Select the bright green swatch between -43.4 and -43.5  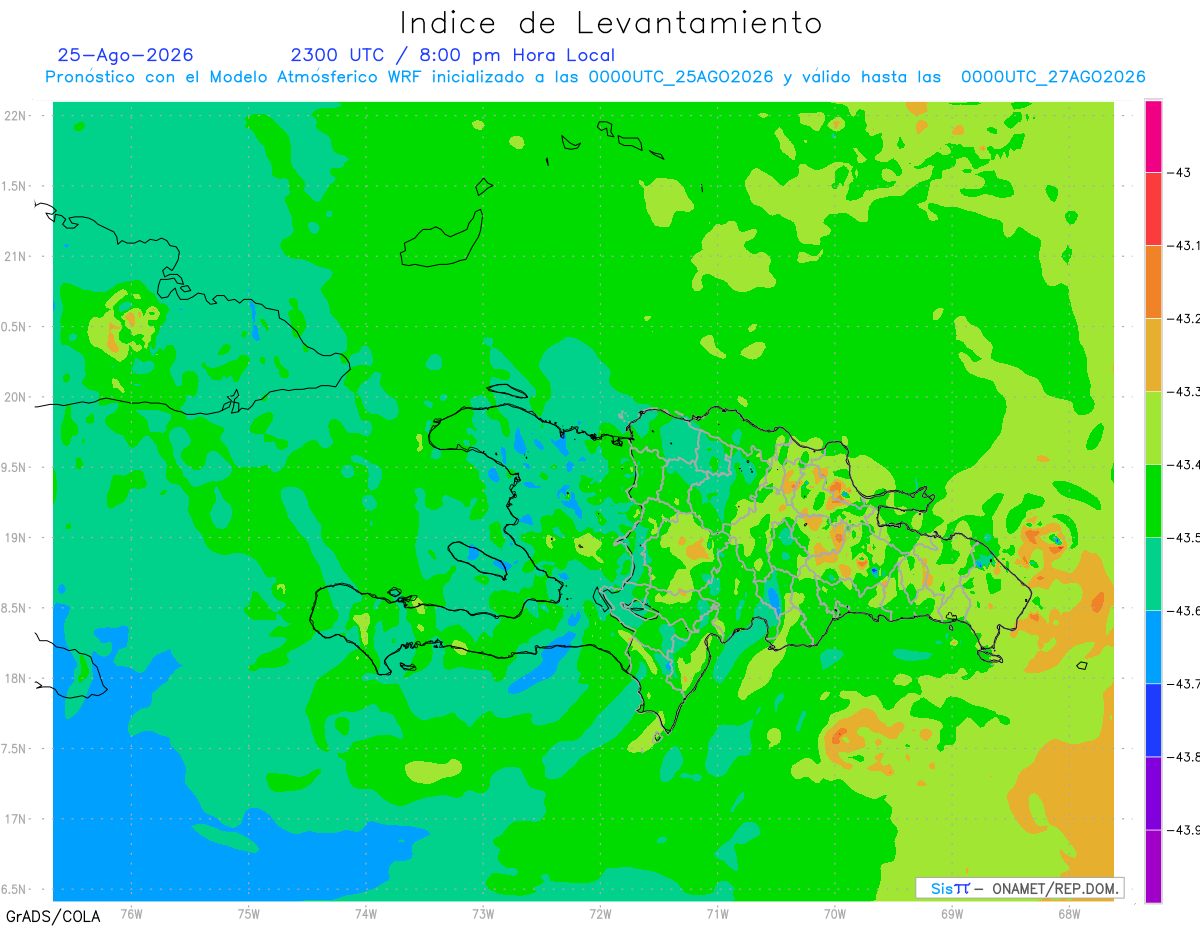click(x=1153, y=501)
